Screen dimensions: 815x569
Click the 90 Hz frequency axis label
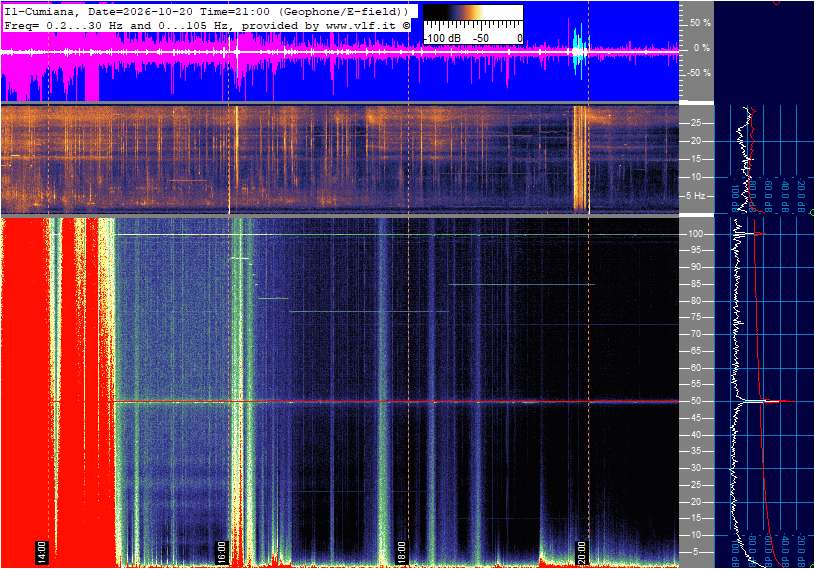click(x=695, y=267)
